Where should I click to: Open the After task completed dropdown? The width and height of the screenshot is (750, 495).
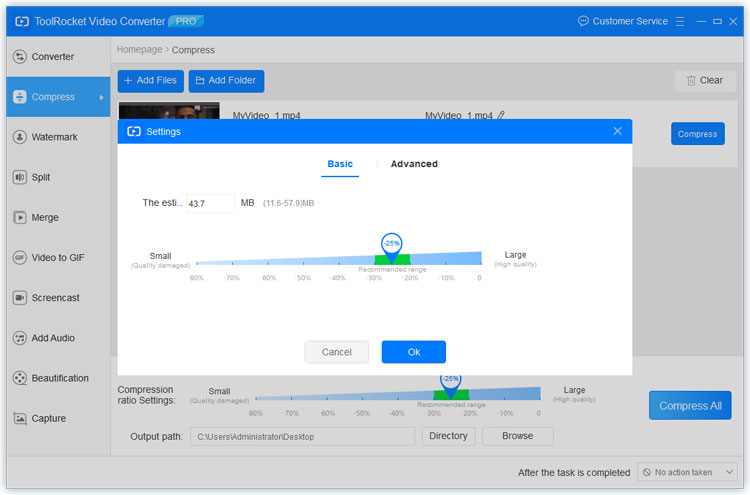click(x=687, y=472)
